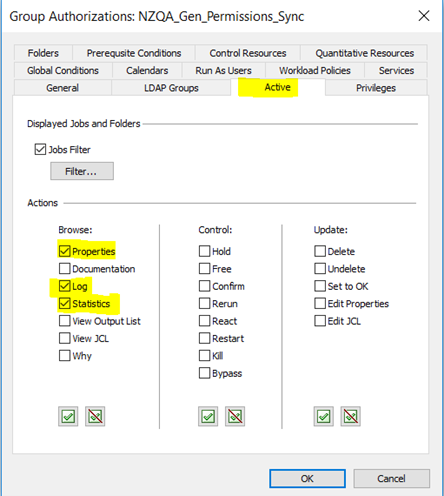
Task: Enable the Why checkbox
Action: [65, 355]
